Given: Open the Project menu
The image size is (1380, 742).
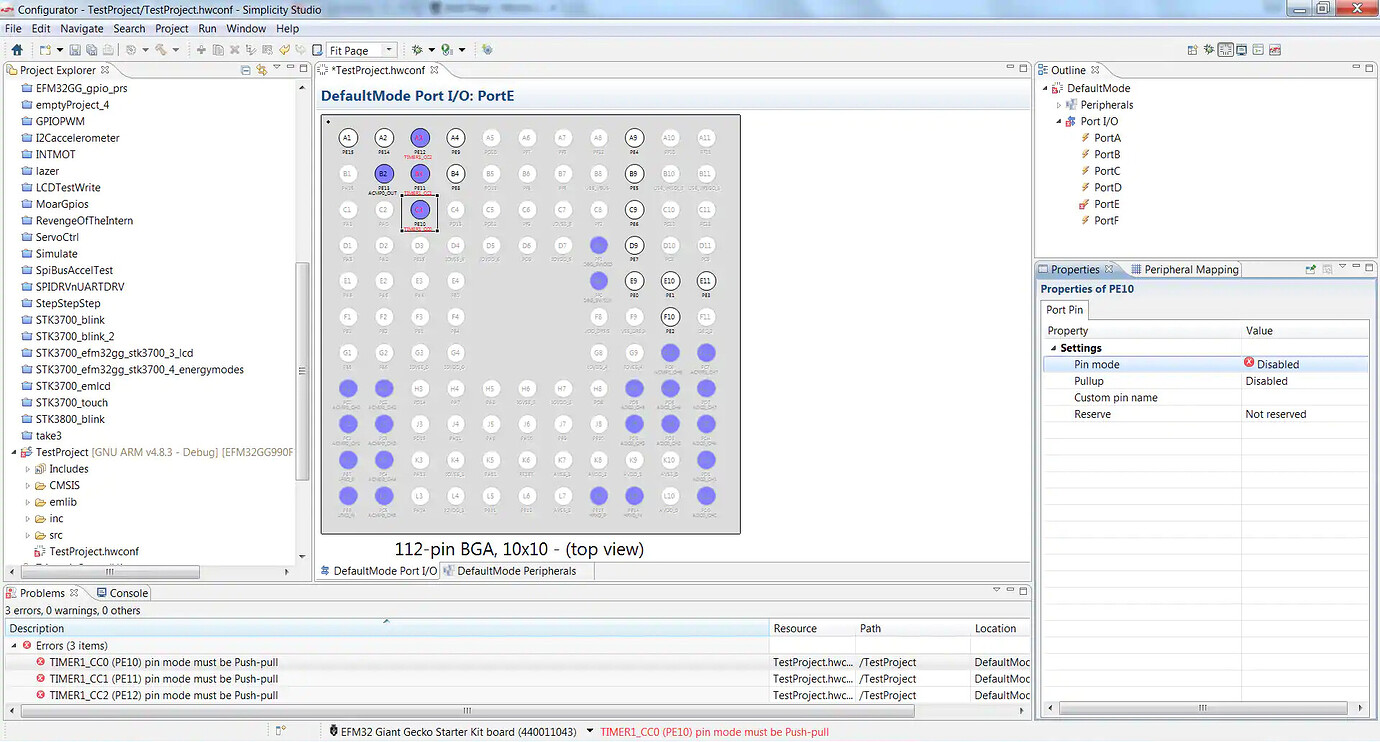Looking at the screenshot, I should [x=171, y=28].
